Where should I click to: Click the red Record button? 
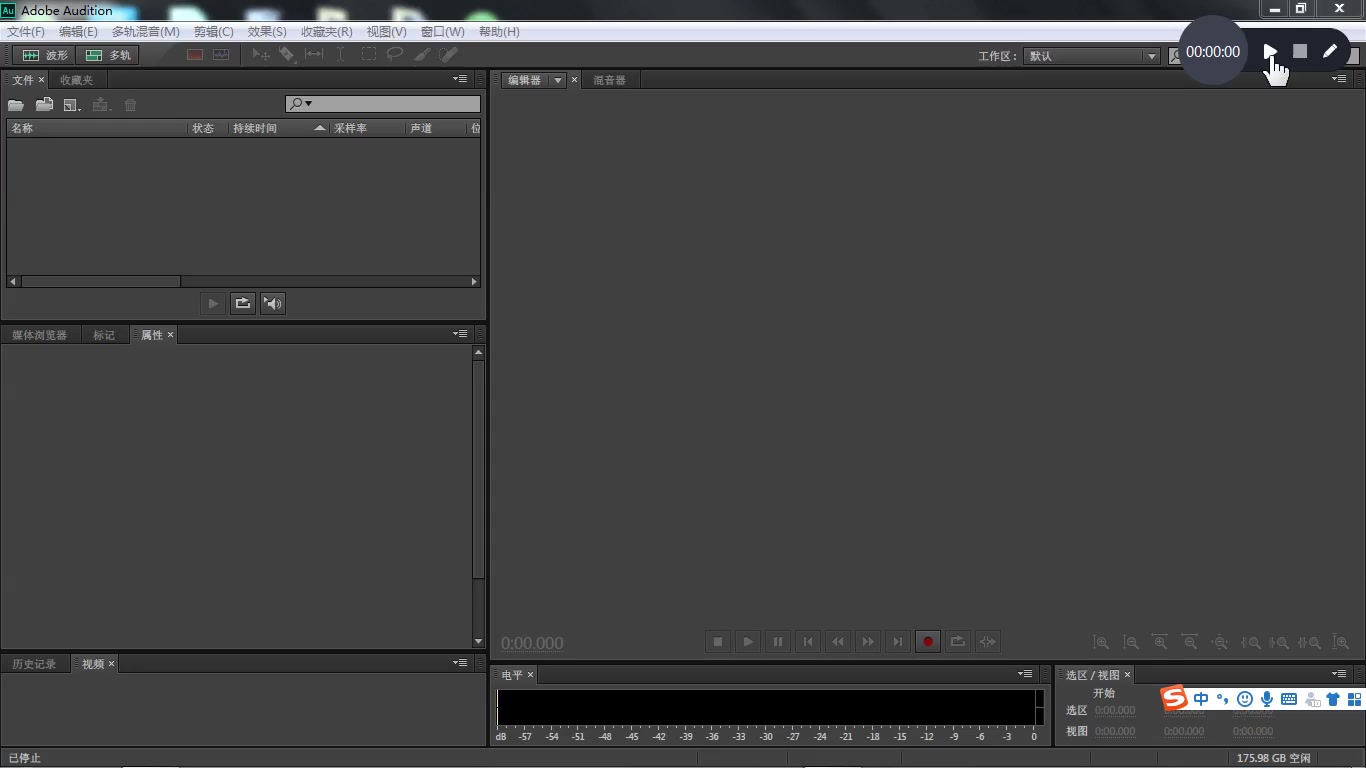[928, 642]
